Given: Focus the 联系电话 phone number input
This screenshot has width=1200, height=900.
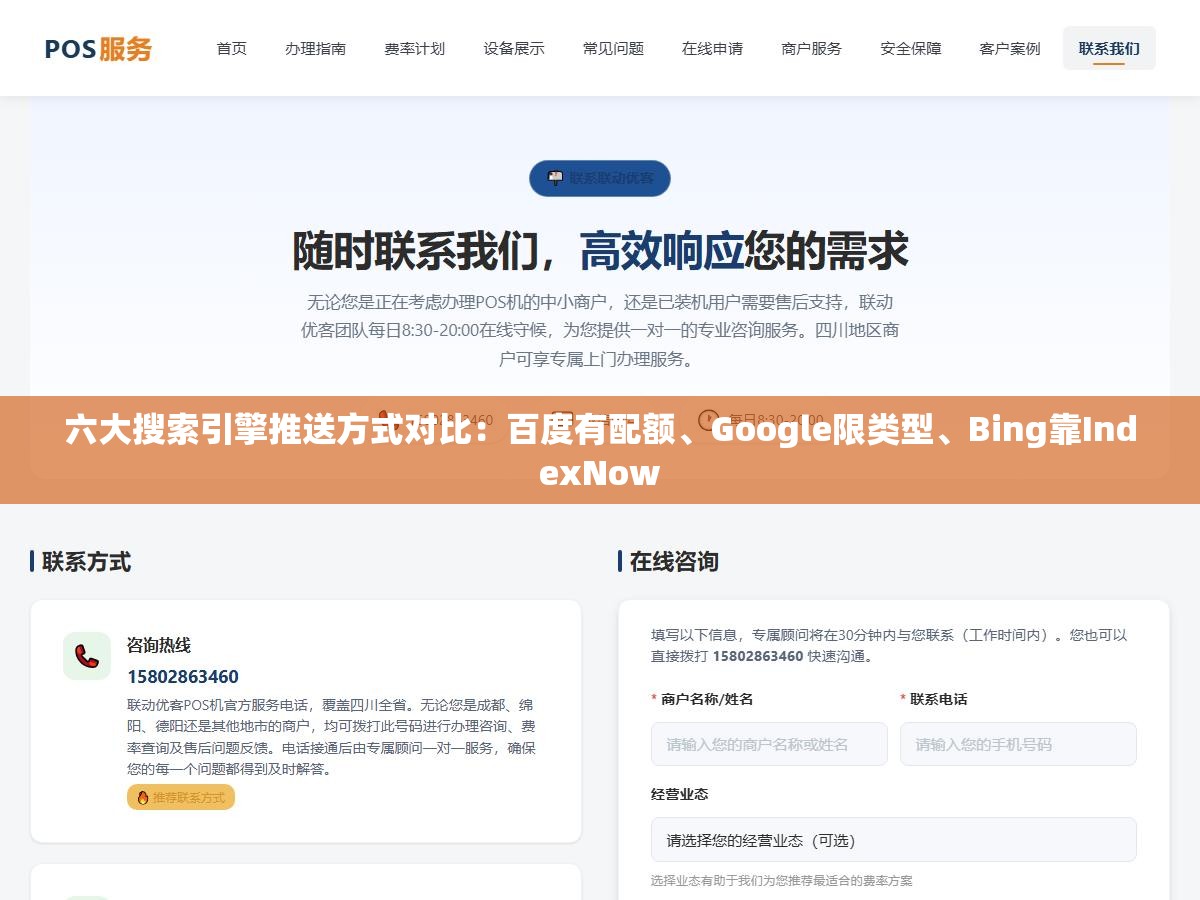Looking at the screenshot, I should pos(1018,744).
